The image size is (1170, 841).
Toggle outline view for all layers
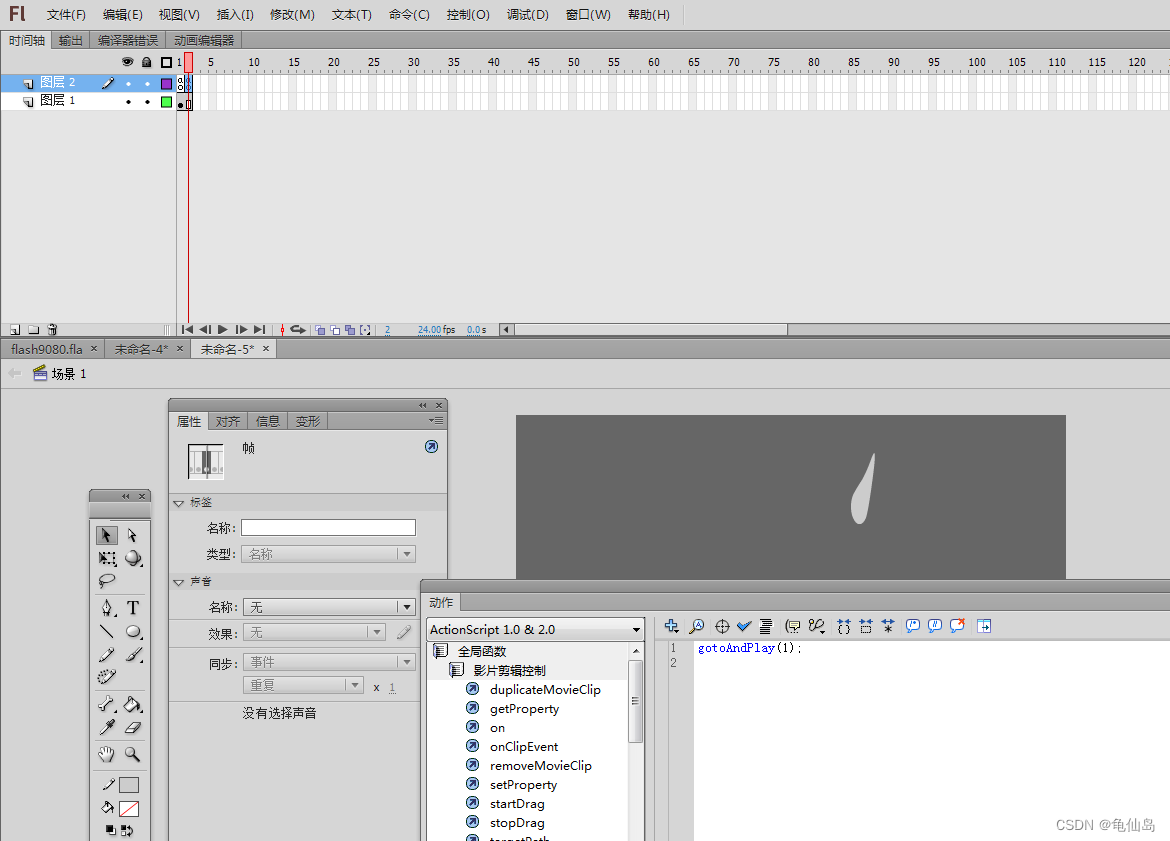[166, 62]
